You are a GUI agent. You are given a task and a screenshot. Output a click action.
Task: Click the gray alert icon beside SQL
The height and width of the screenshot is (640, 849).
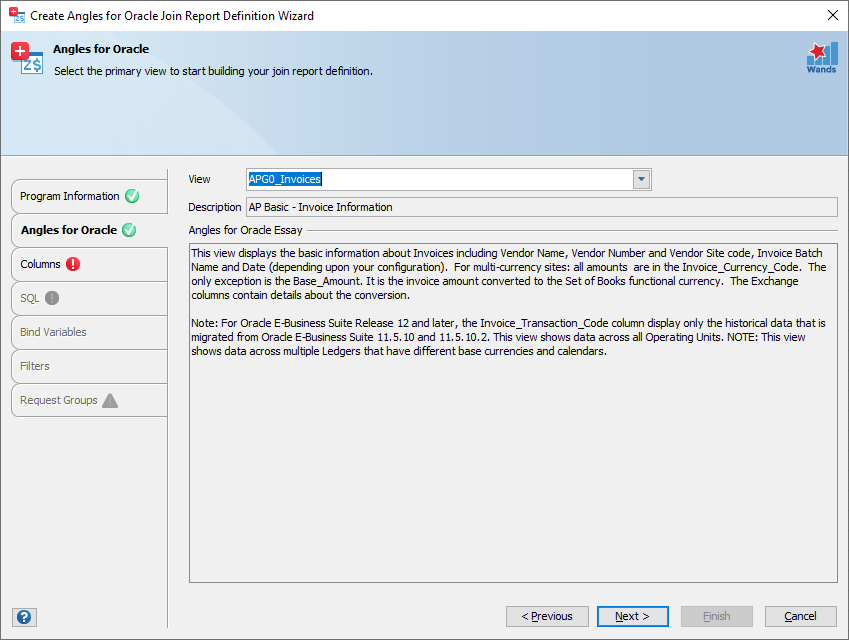[52, 298]
